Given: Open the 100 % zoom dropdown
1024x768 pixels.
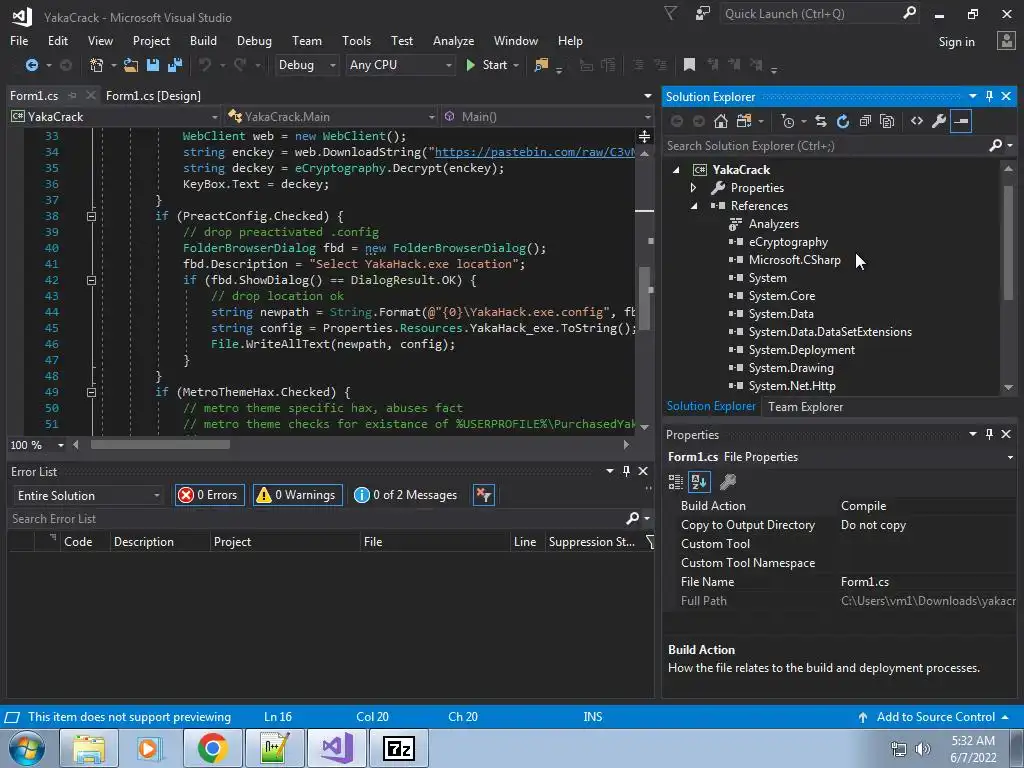Looking at the screenshot, I should point(61,445).
